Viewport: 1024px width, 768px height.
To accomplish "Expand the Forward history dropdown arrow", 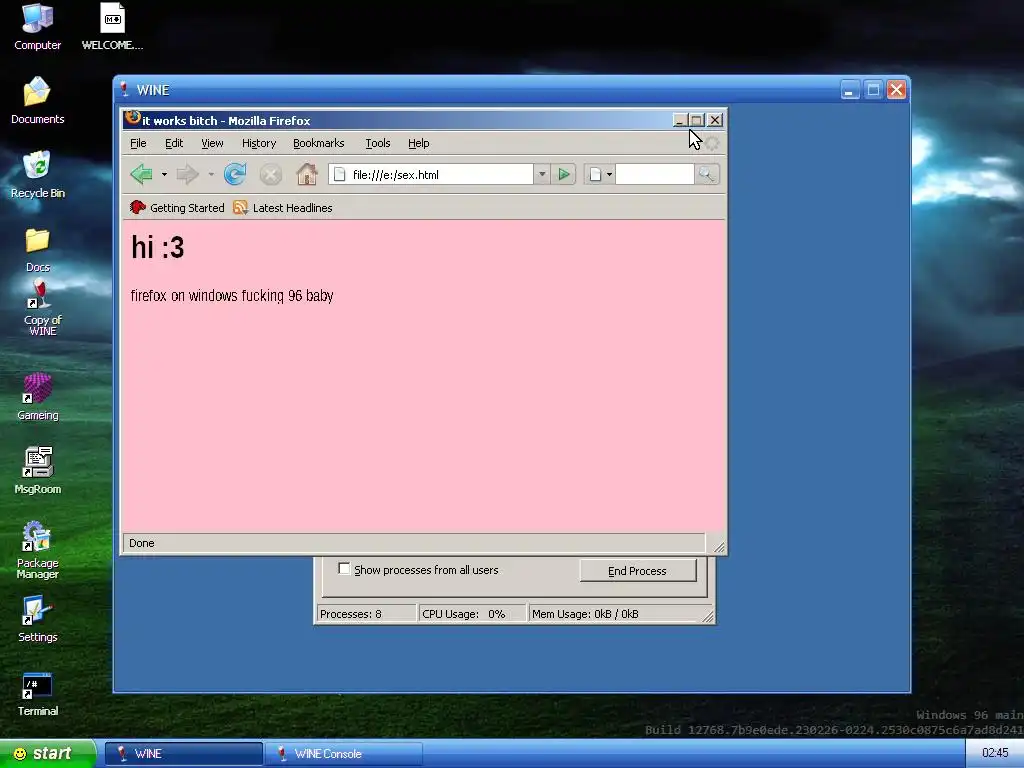I will click(210, 174).
